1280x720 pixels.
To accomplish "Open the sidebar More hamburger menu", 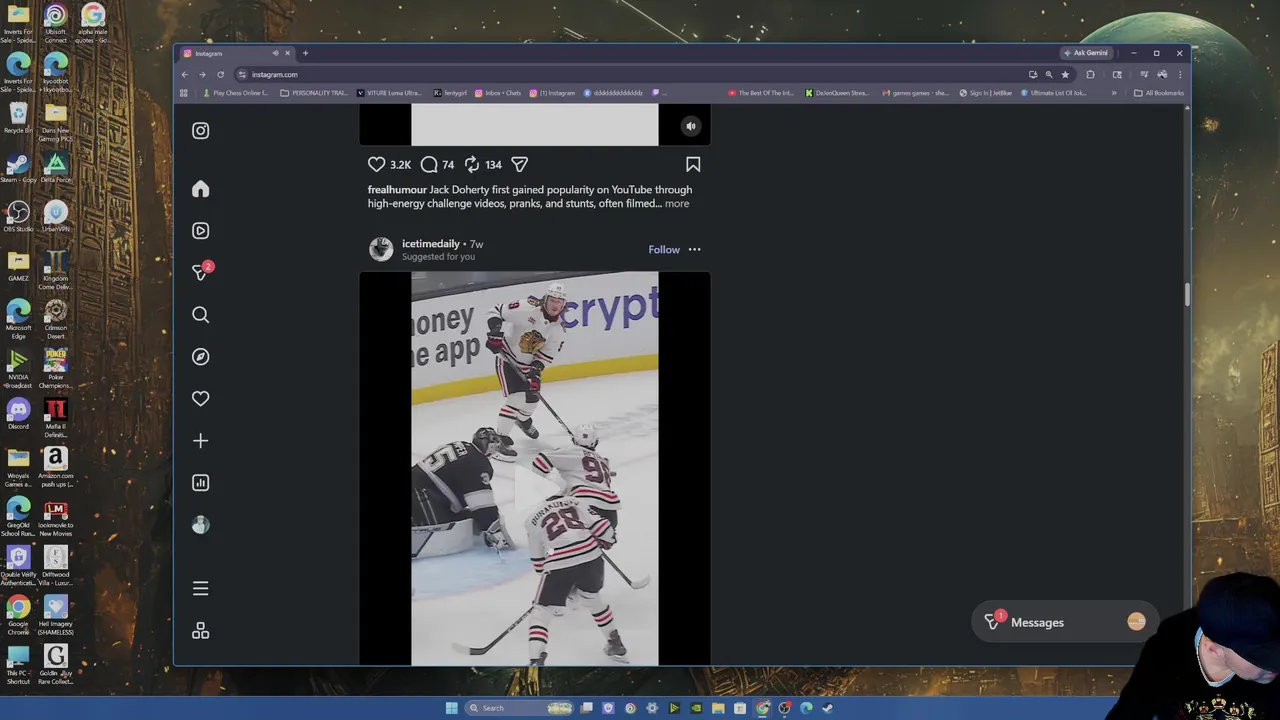I will coord(200,589).
